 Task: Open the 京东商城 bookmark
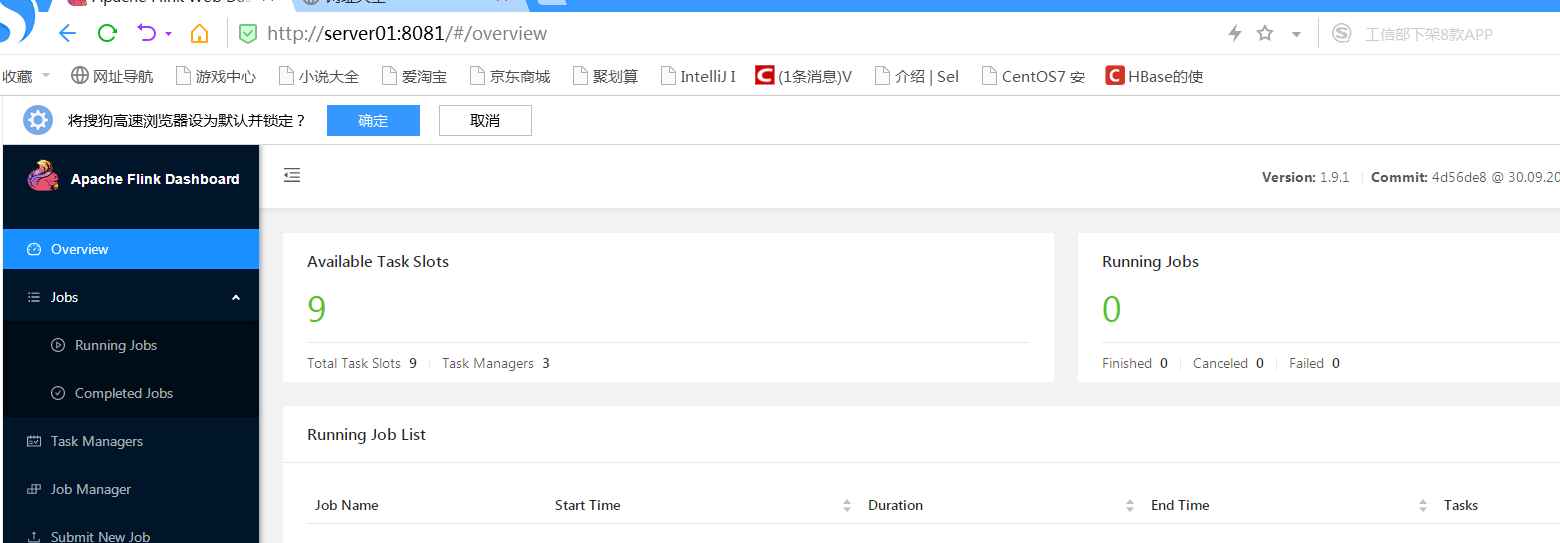[x=510, y=76]
